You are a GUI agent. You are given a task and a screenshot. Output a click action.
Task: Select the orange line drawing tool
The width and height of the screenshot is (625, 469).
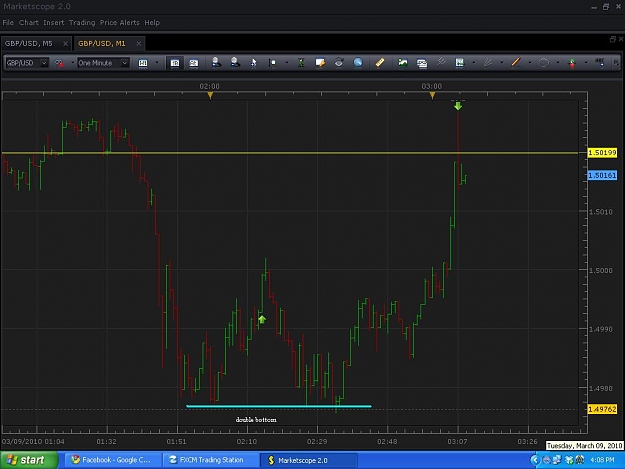[516, 63]
